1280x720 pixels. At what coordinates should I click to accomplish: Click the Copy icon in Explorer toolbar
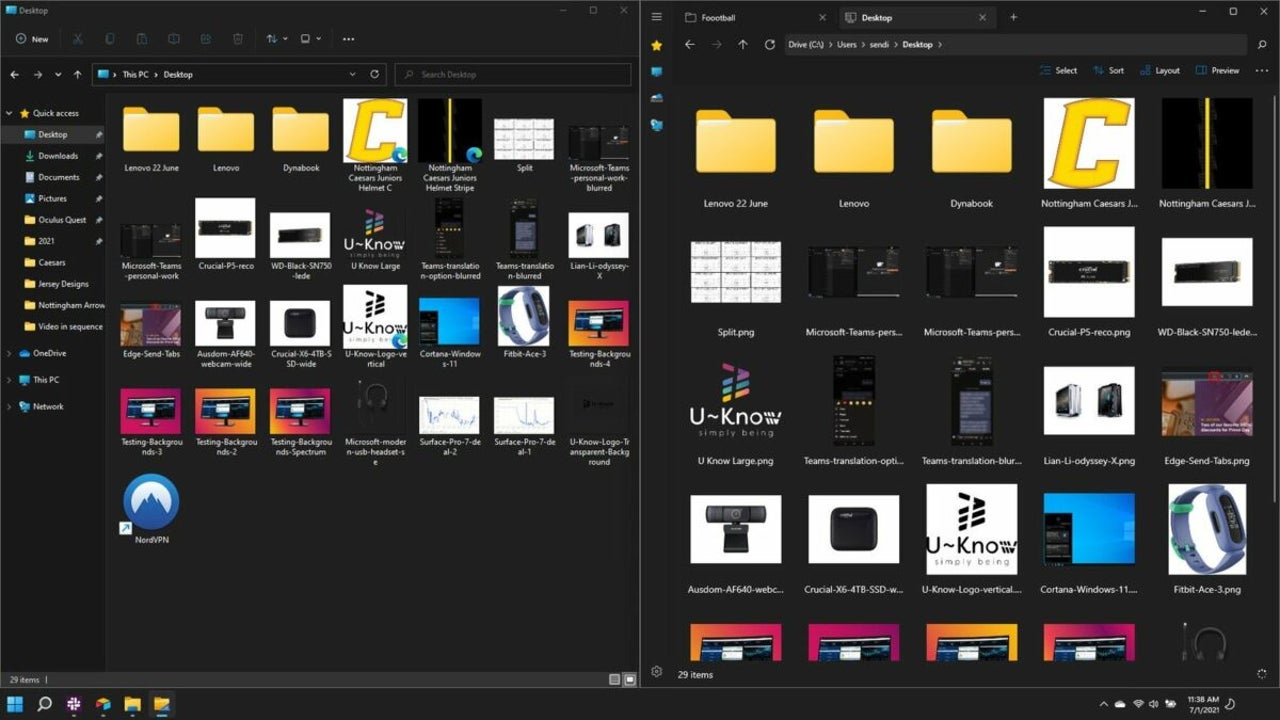tap(110, 39)
